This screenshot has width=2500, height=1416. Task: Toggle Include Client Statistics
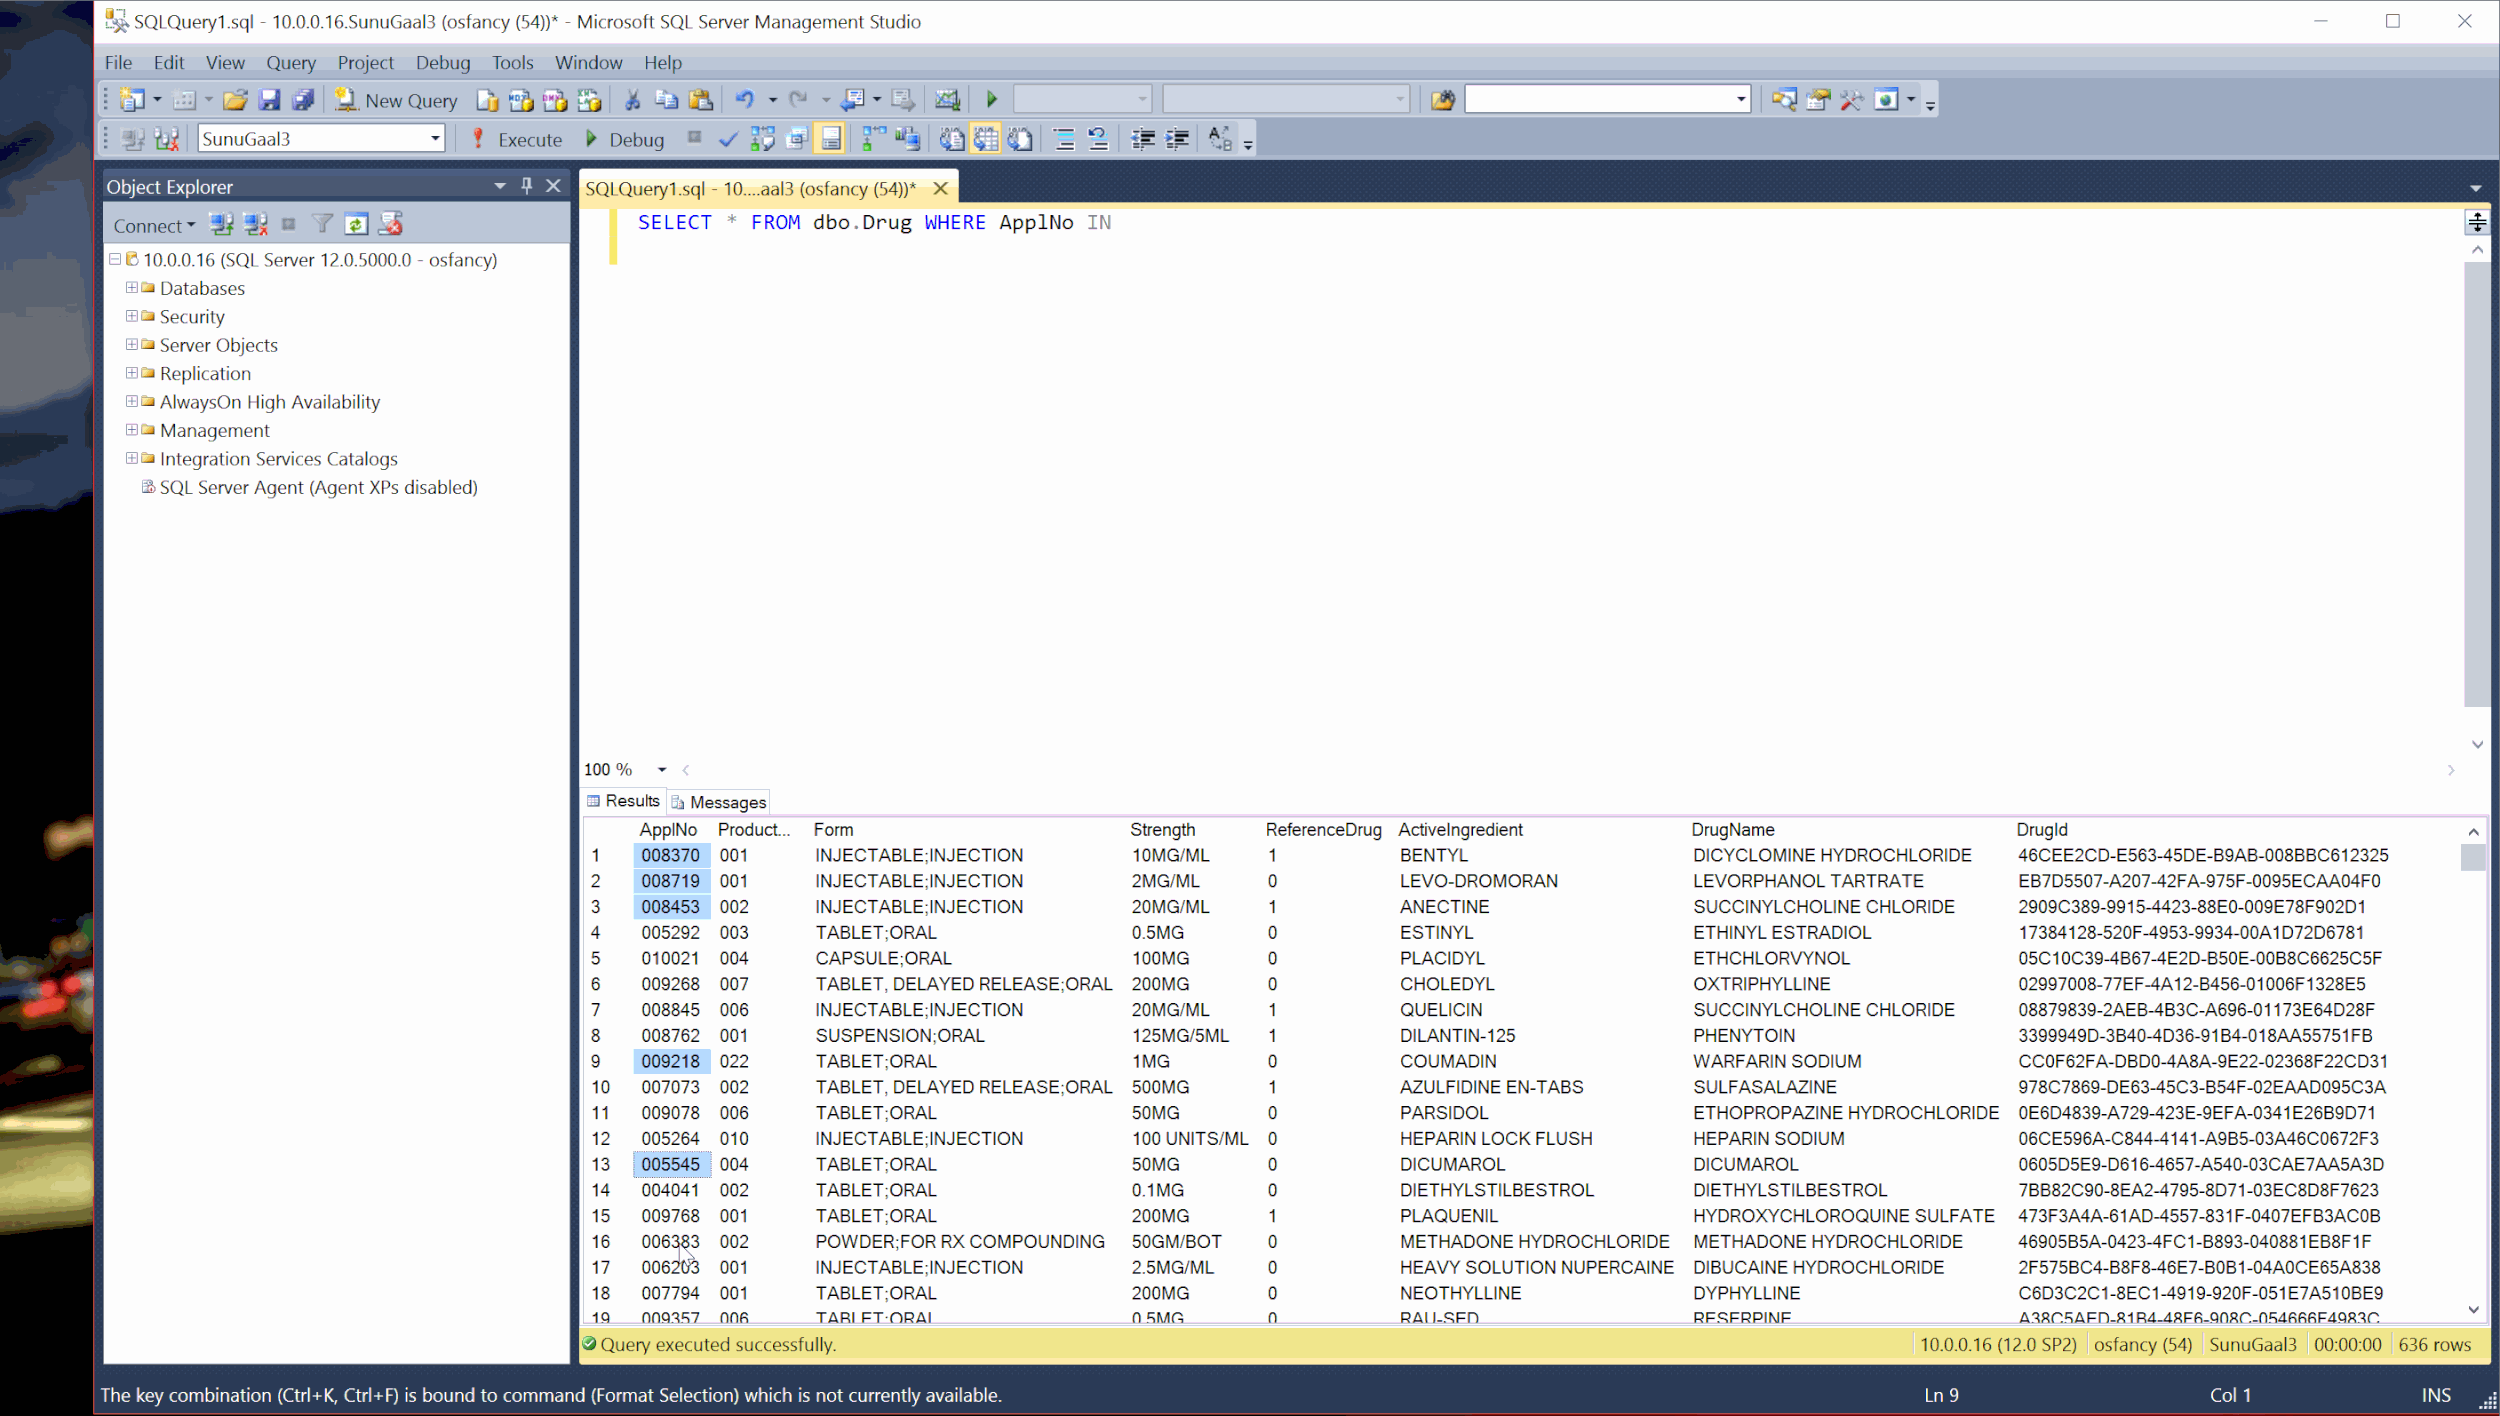tap(908, 140)
